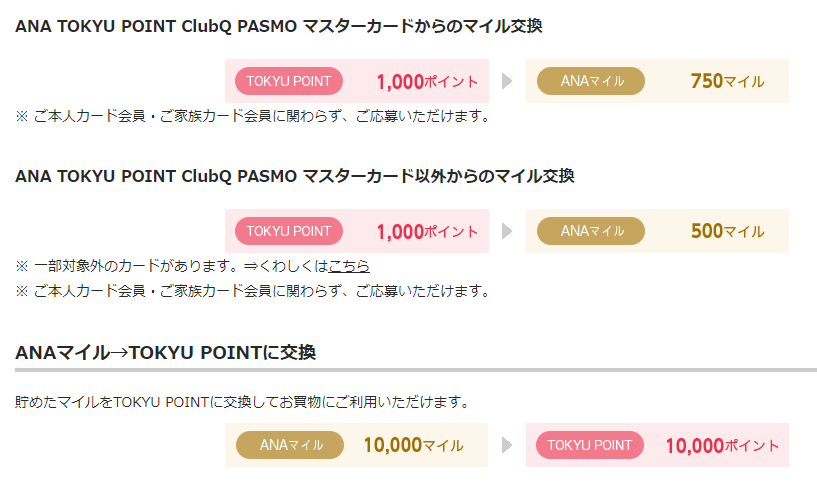Click the ANAマイル→TOKYU POINTに交換 heading
Screen dimensions: 817x490
pyautogui.click(x=166, y=353)
